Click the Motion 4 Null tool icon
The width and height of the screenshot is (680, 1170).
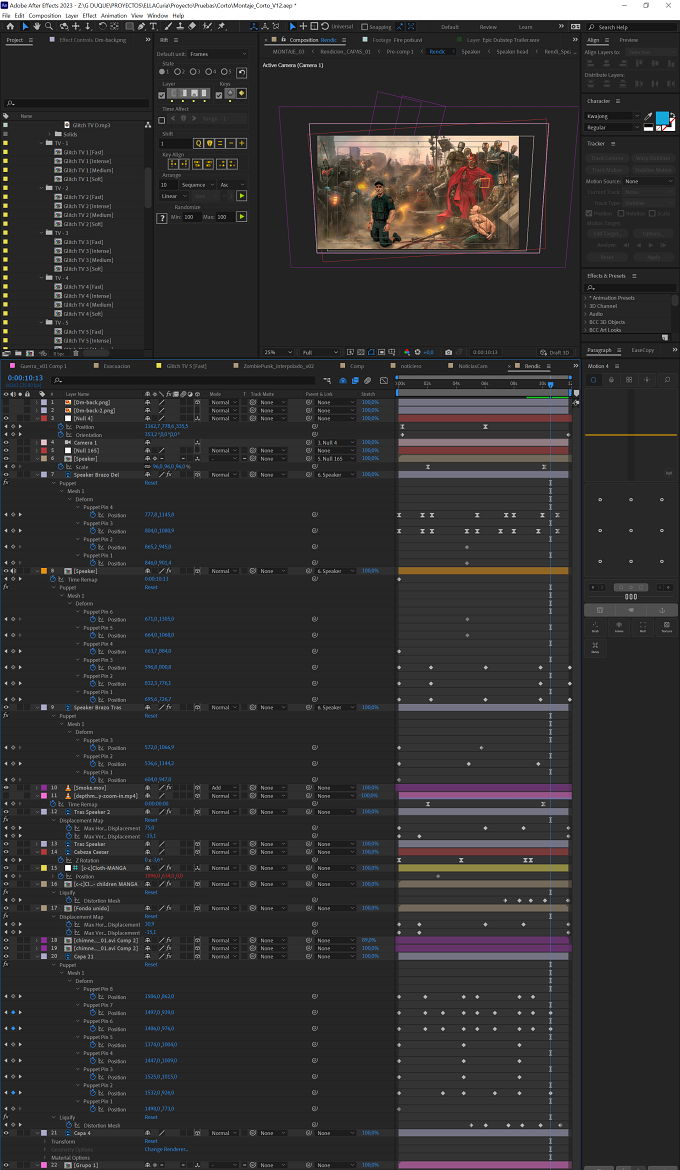tap(643, 627)
